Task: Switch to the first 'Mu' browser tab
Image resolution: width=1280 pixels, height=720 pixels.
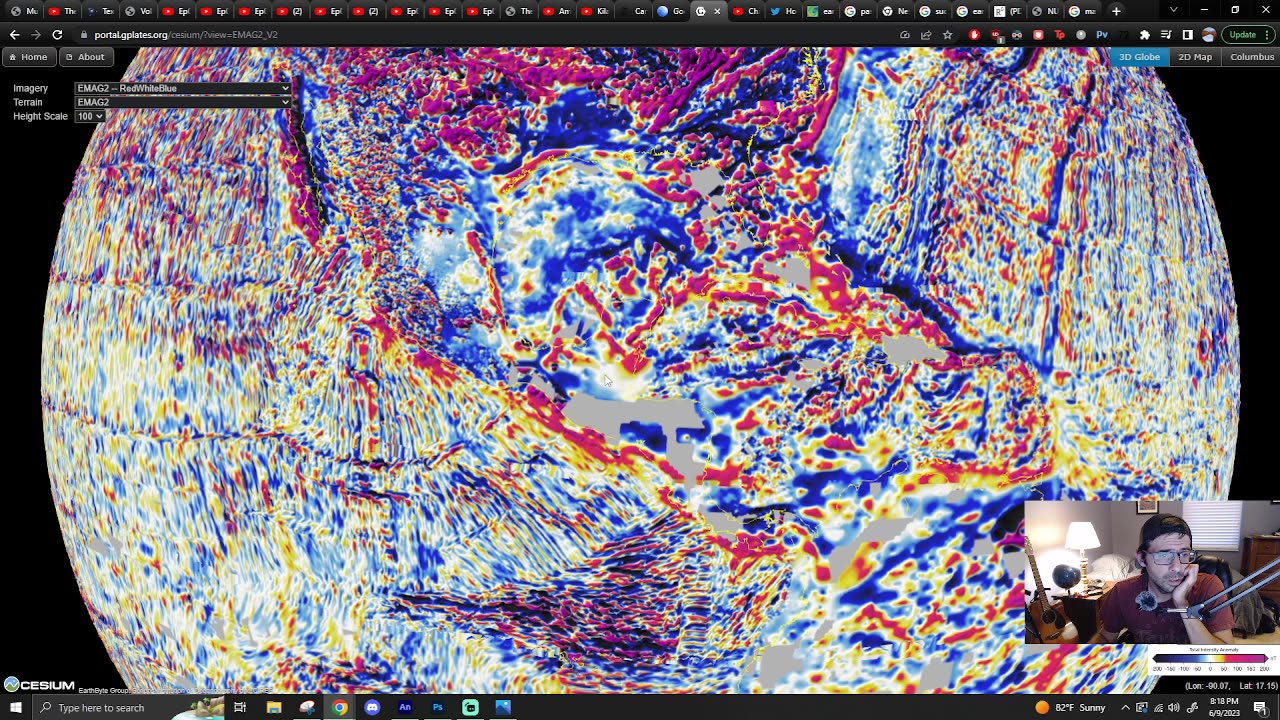Action: (x=24, y=11)
